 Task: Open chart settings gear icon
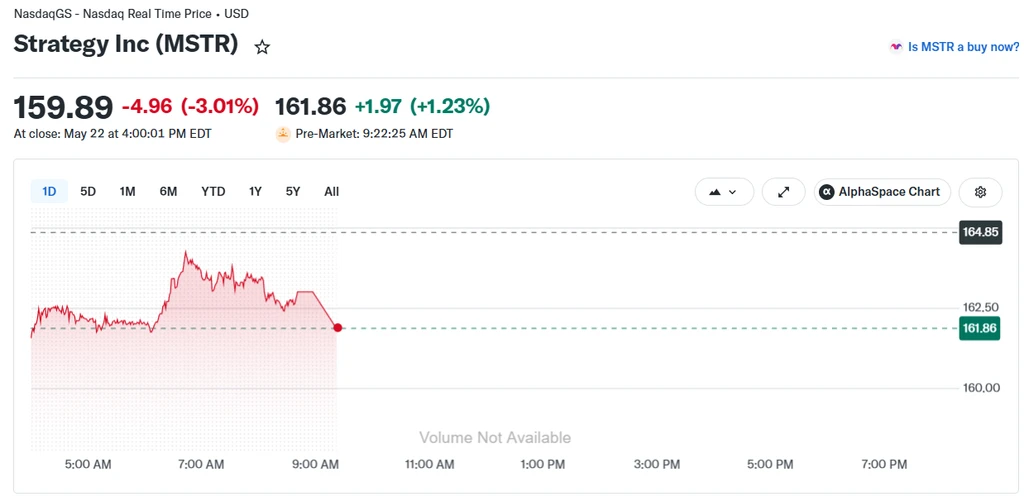[x=980, y=192]
